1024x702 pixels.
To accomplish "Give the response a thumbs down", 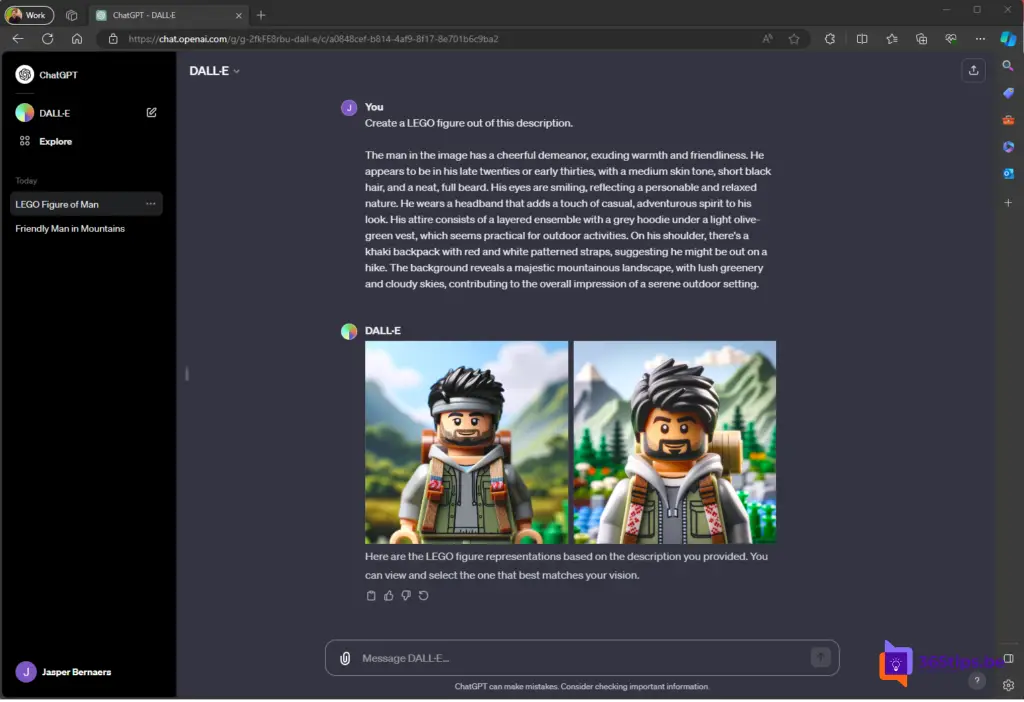I will coord(406,596).
